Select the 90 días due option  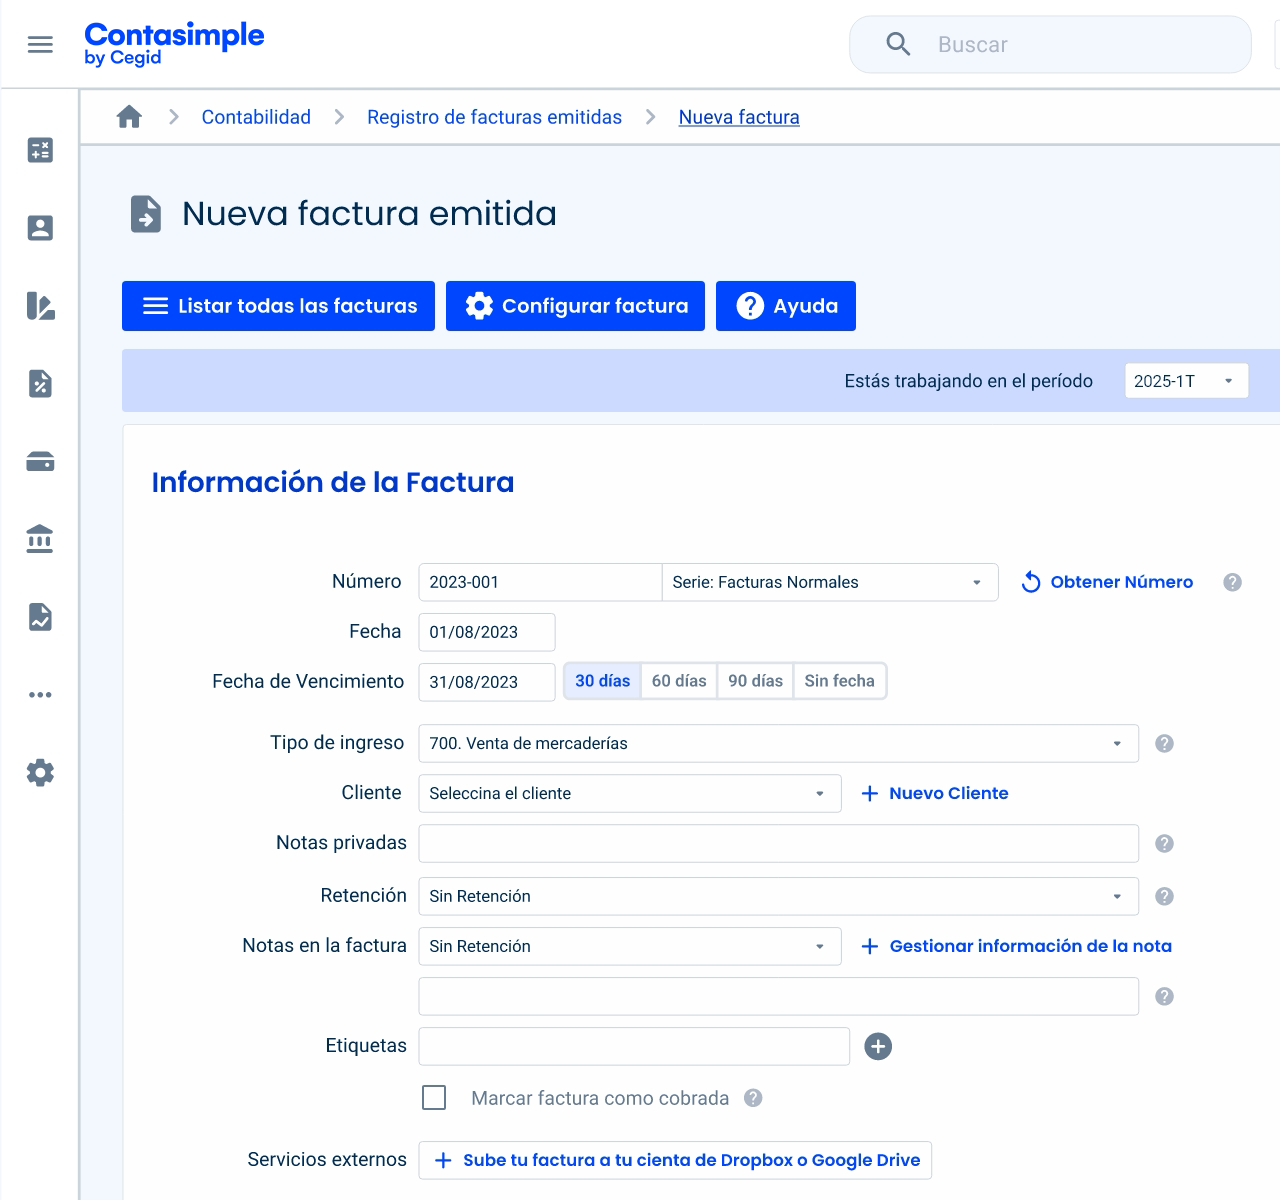[755, 681]
